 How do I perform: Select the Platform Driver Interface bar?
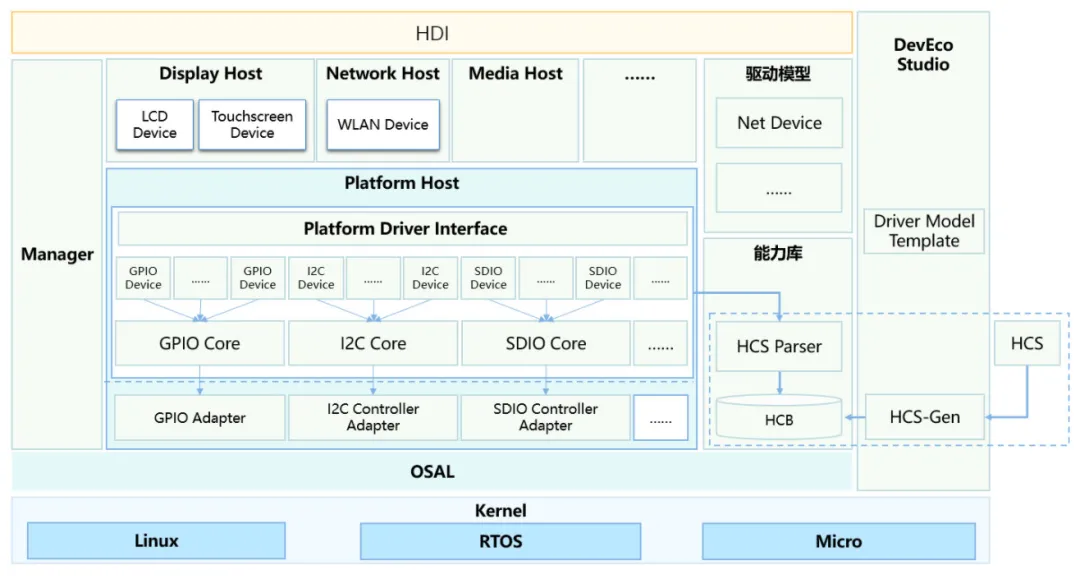point(404,229)
